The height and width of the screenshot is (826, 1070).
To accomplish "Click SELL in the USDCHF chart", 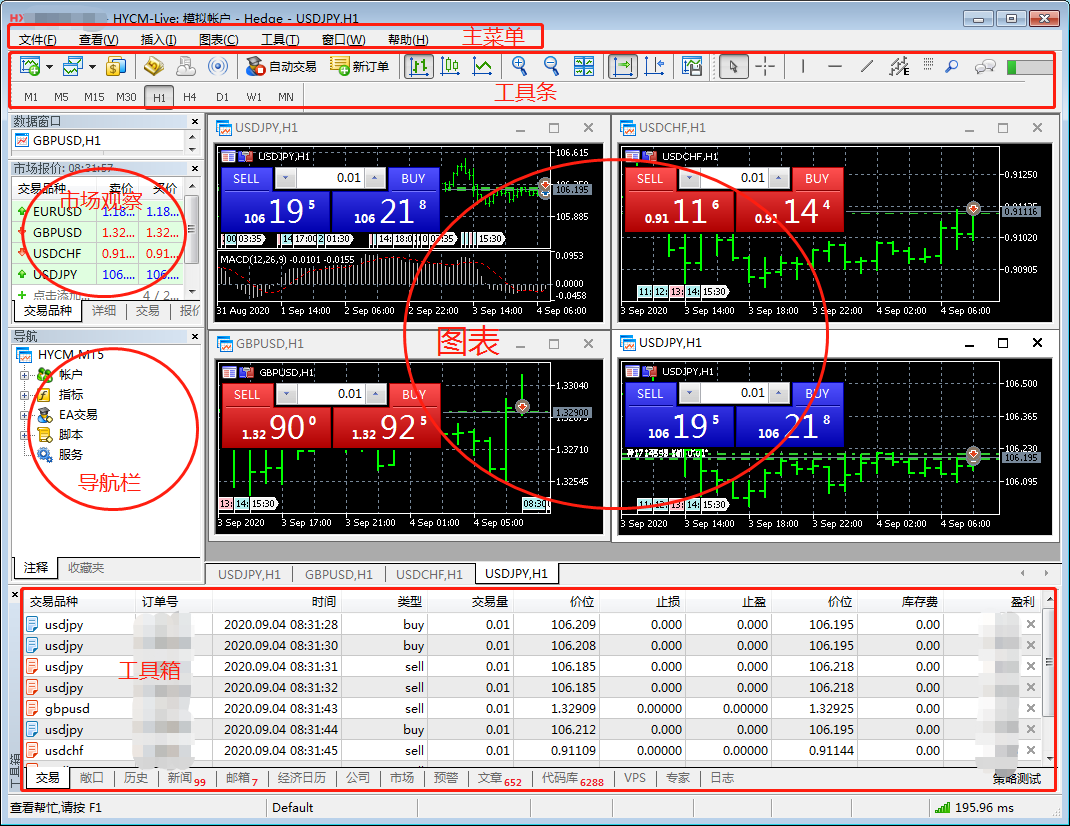I will [x=650, y=179].
